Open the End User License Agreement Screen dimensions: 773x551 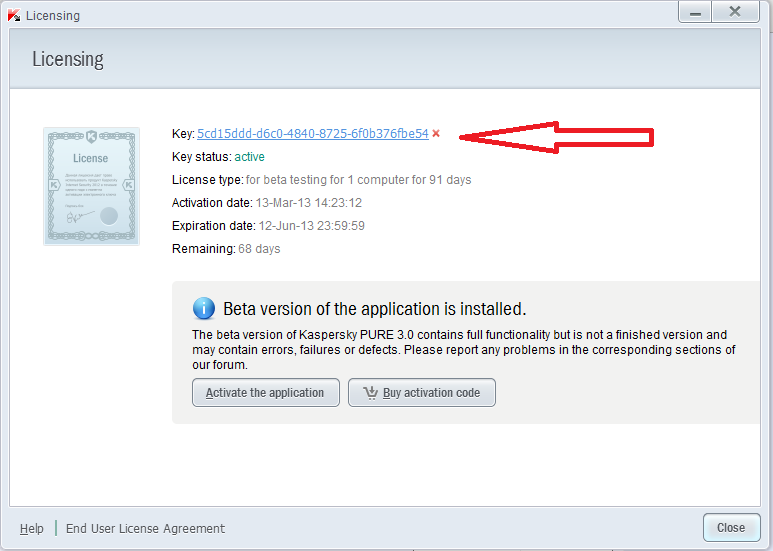[145, 528]
